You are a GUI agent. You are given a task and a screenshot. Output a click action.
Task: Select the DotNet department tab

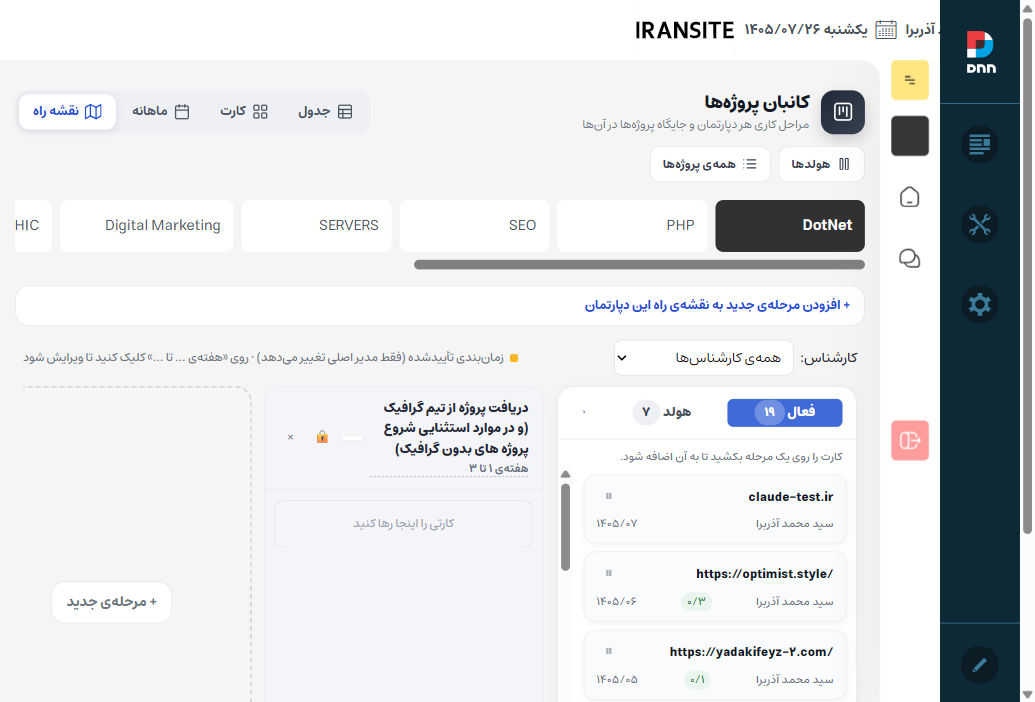tap(790, 226)
